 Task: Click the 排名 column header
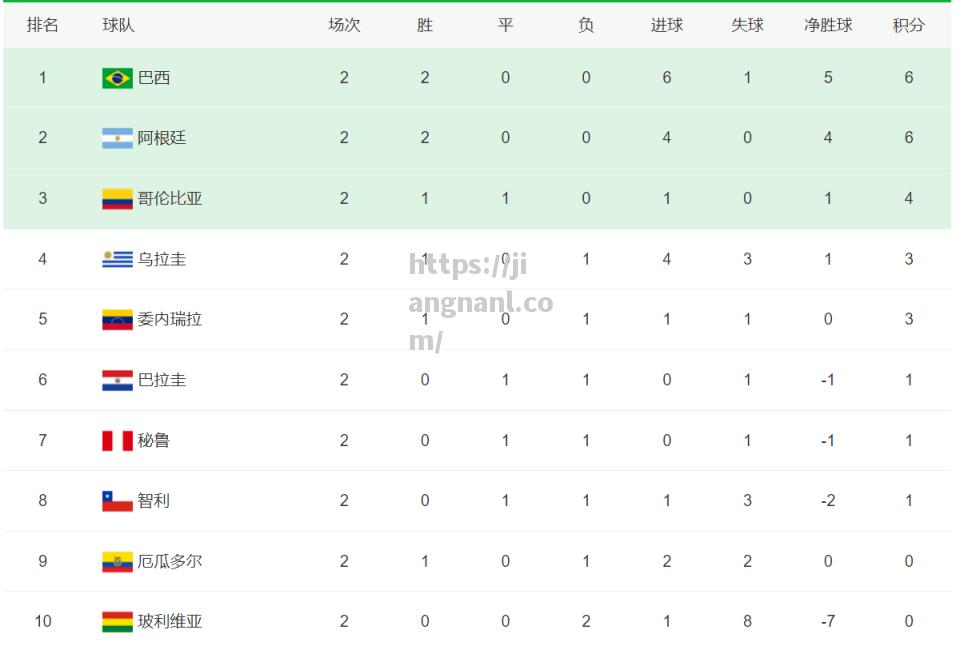(43, 25)
